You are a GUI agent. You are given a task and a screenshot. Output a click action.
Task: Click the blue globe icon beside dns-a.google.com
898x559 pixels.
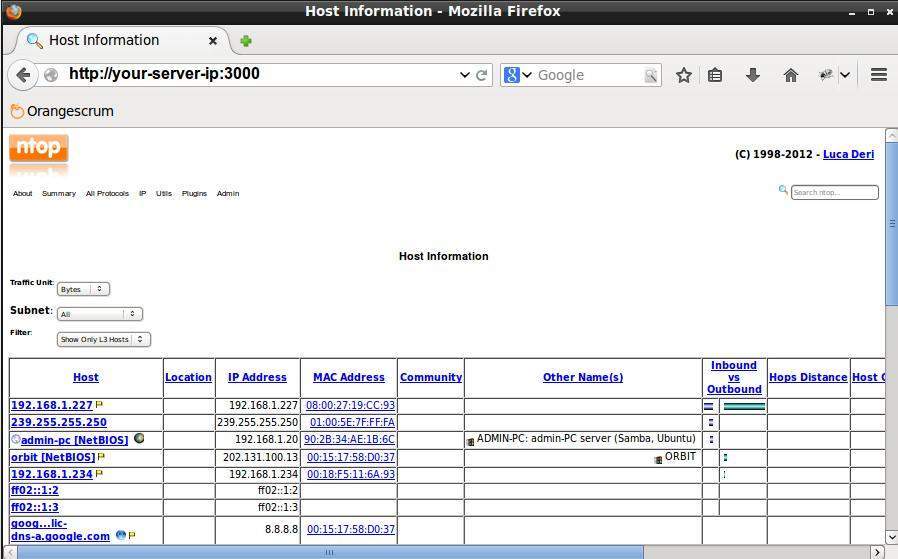point(120,535)
